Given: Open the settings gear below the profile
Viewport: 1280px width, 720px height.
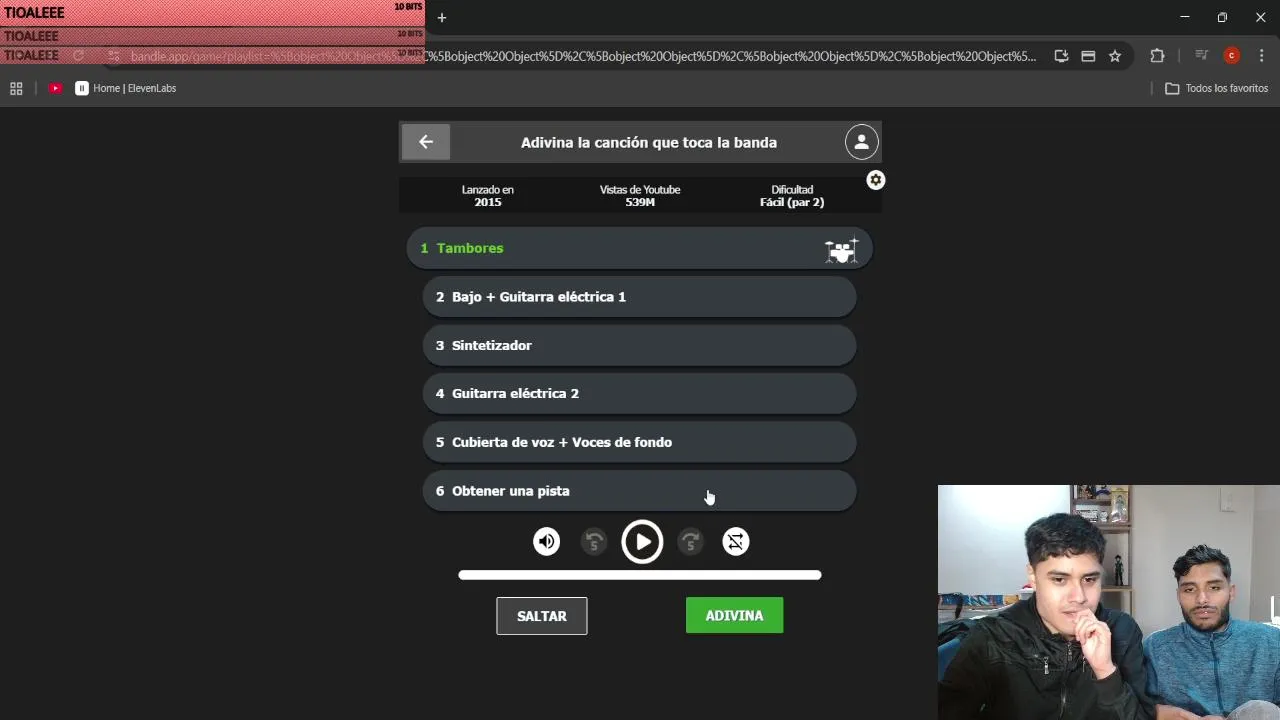Looking at the screenshot, I should [875, 180].
